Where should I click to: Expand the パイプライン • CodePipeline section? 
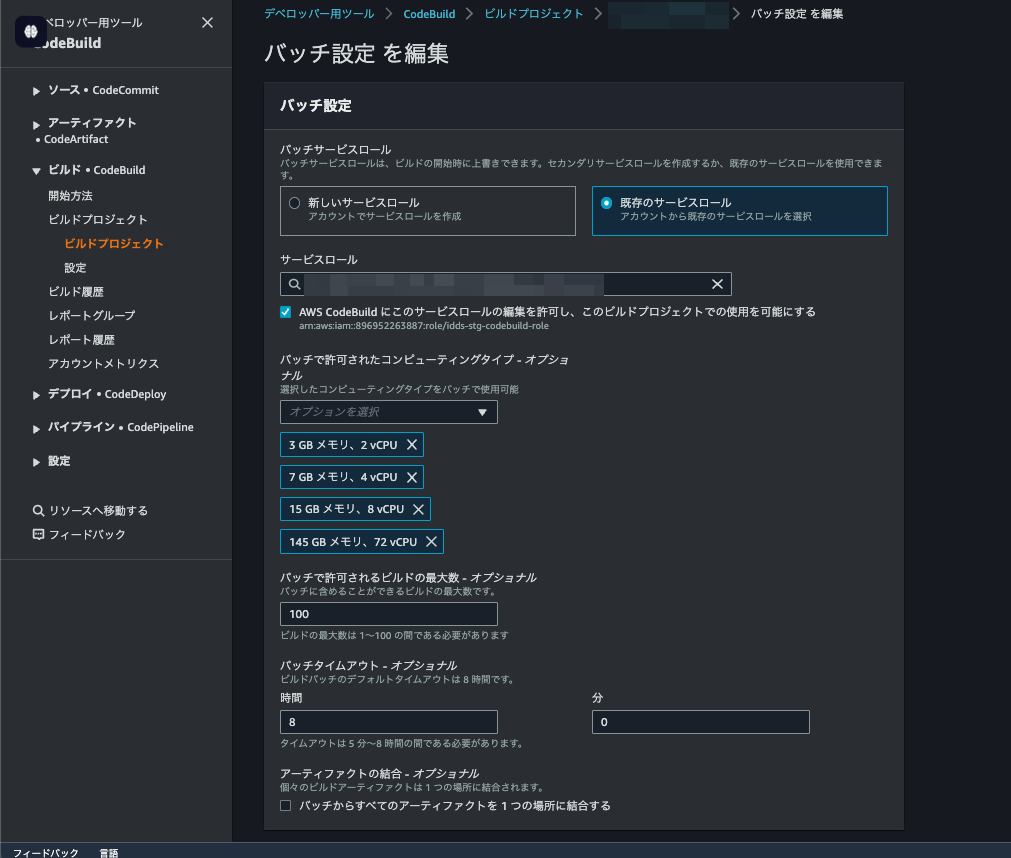point(36,428)
